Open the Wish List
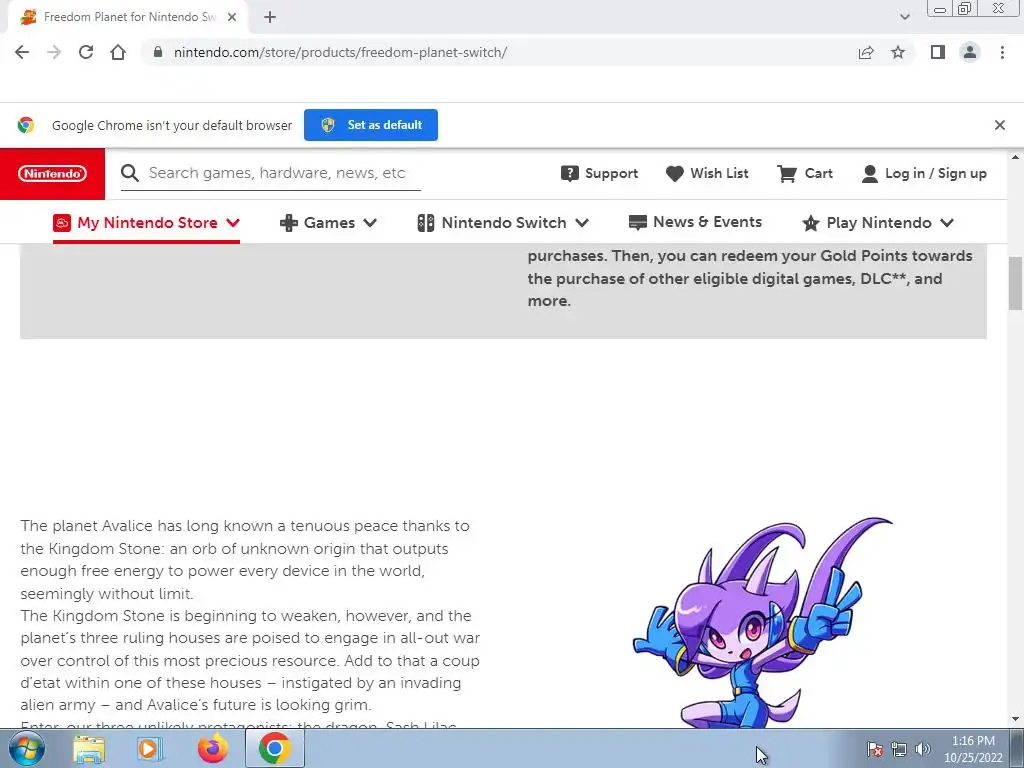This screenshot has width=1024, height=768. 707,173
